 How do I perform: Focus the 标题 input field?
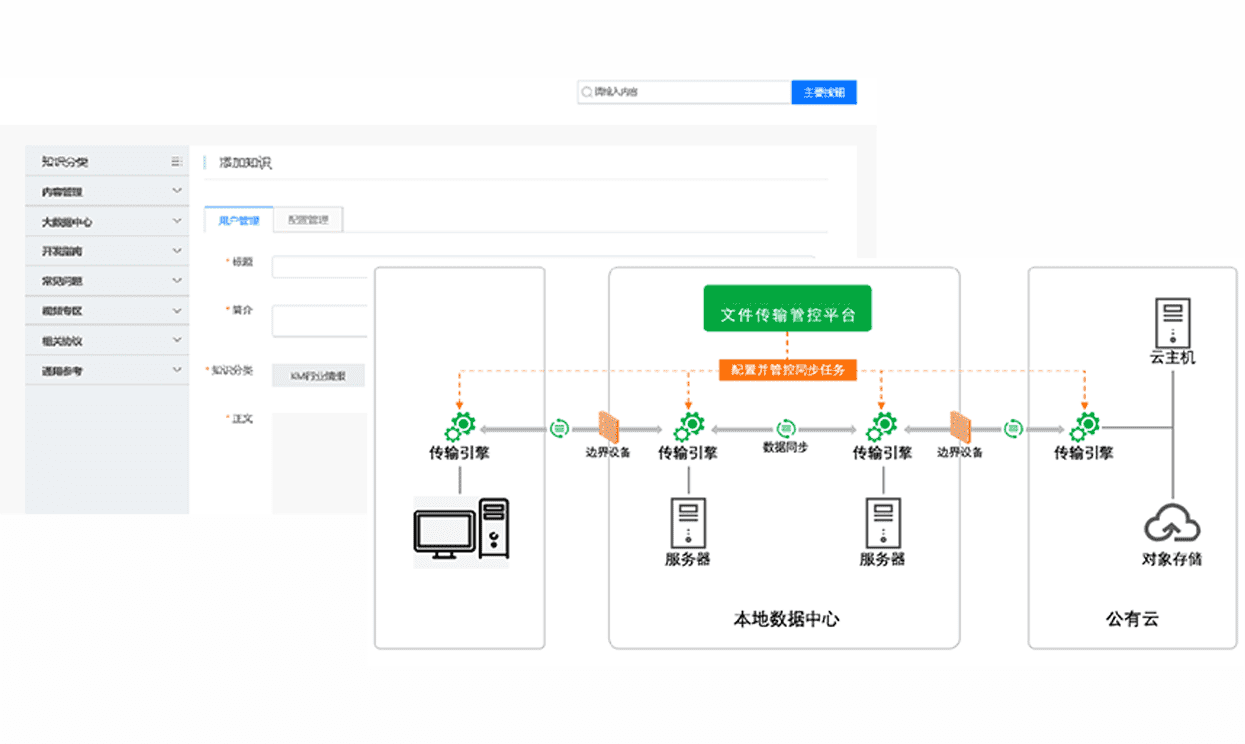(x=543, y=267)
